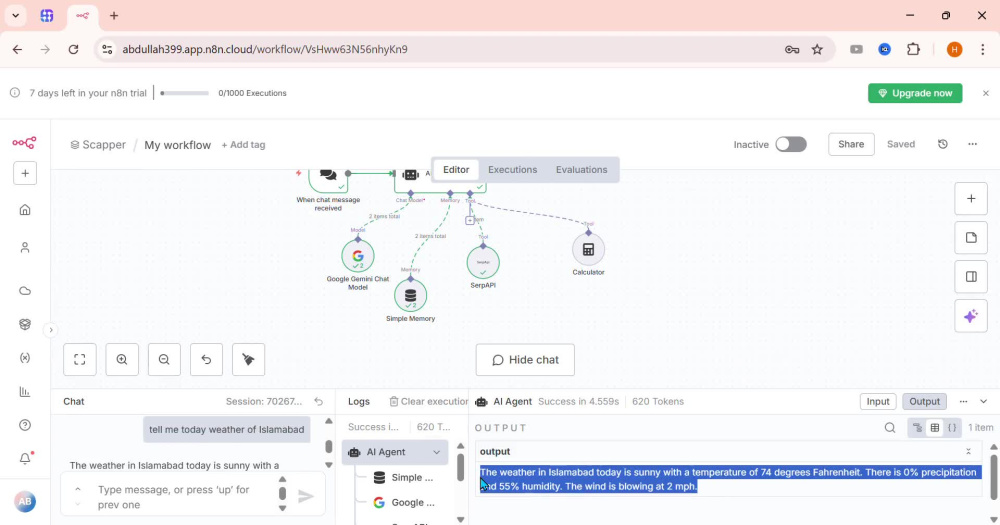This screenshot has width=1000, height=525.
Task: Expand the left sidebar with the chevron
Action: point(51,330)
